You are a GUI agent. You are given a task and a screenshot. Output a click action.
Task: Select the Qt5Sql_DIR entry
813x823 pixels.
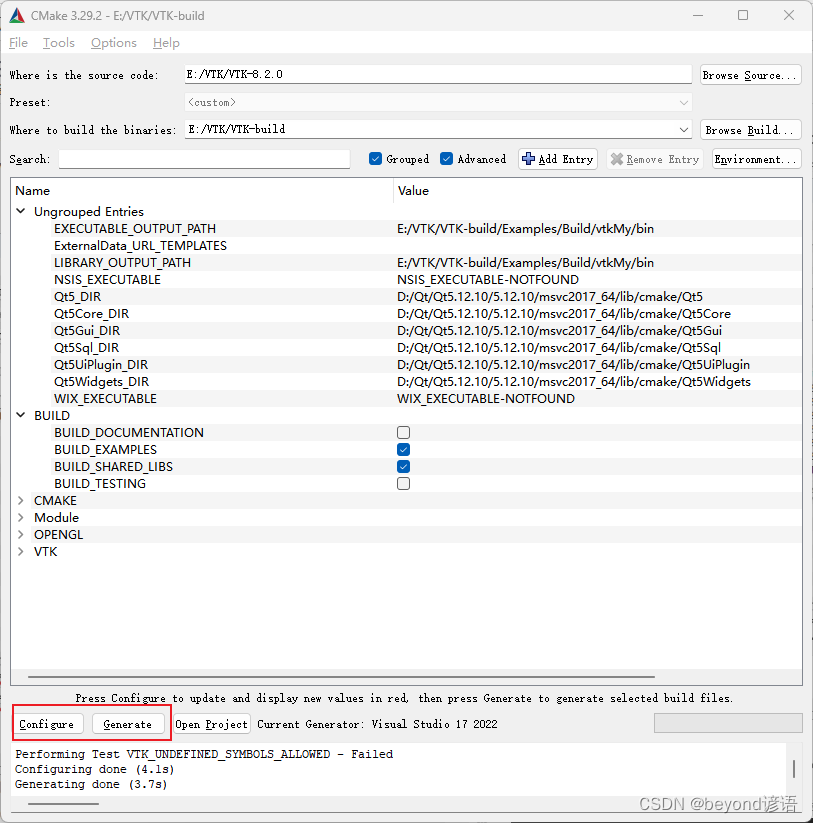[x=86, y=347]
